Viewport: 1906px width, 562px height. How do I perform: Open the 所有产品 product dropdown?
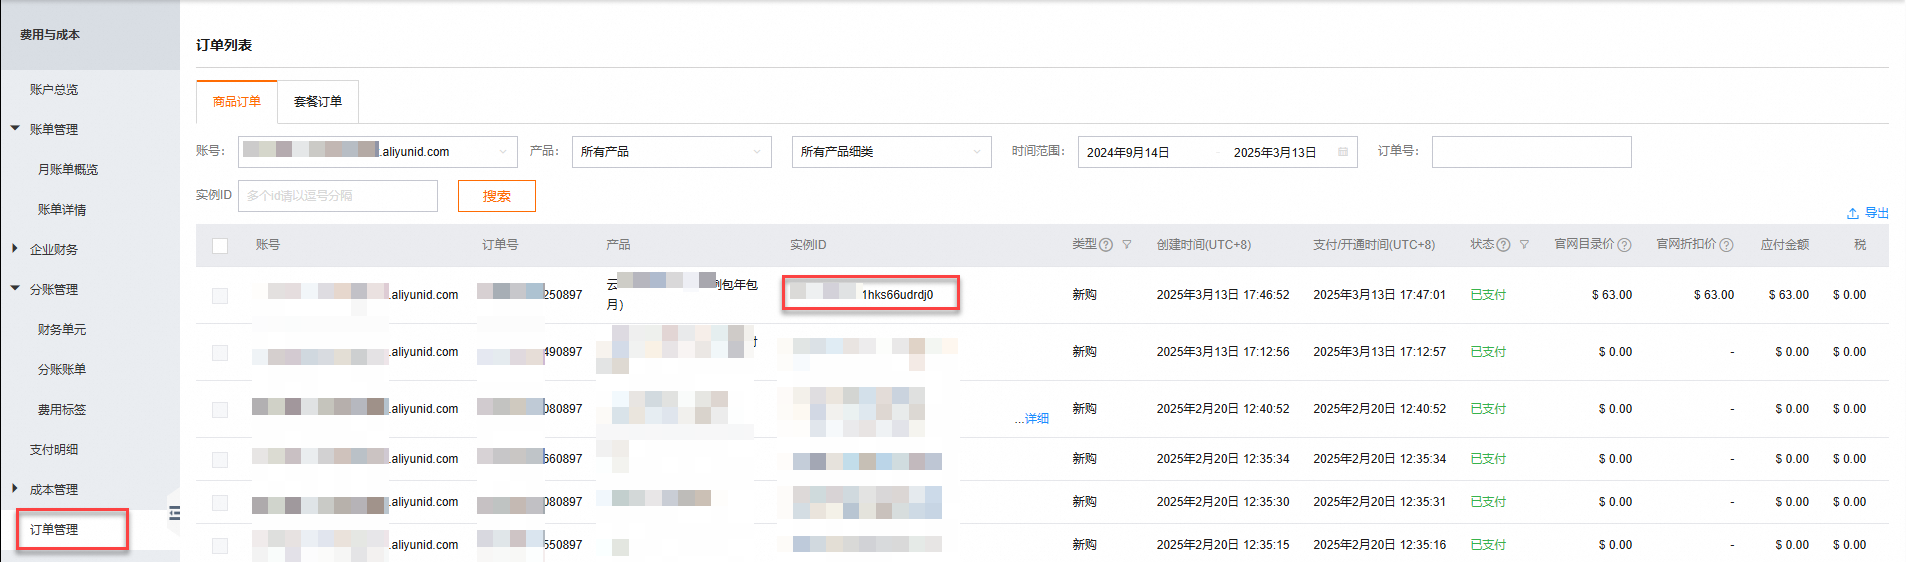pyautogui.click(x=671, y=152)
